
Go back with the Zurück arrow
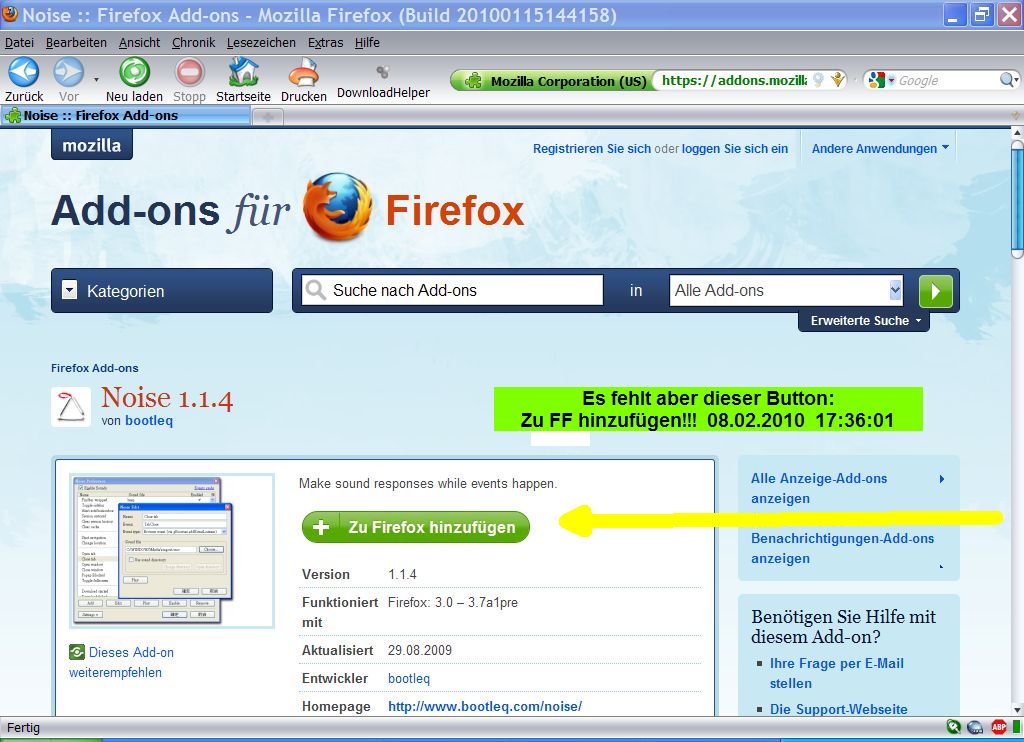[x=24, y=73]
